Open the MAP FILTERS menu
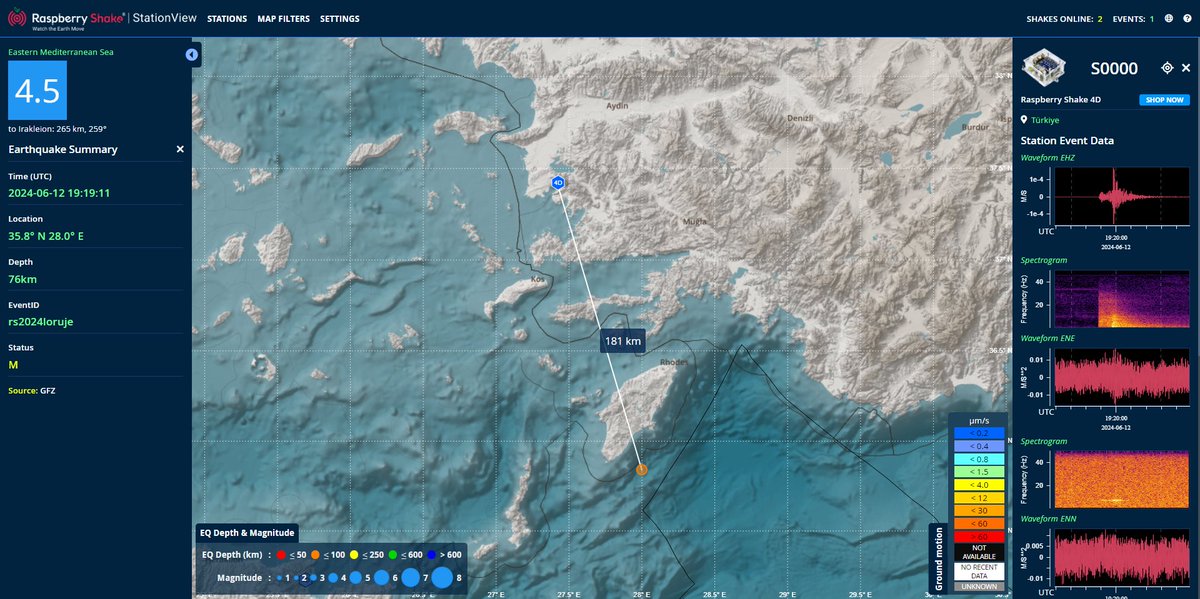This screenshot has height=599, width=1200. [x=283, y=19]
